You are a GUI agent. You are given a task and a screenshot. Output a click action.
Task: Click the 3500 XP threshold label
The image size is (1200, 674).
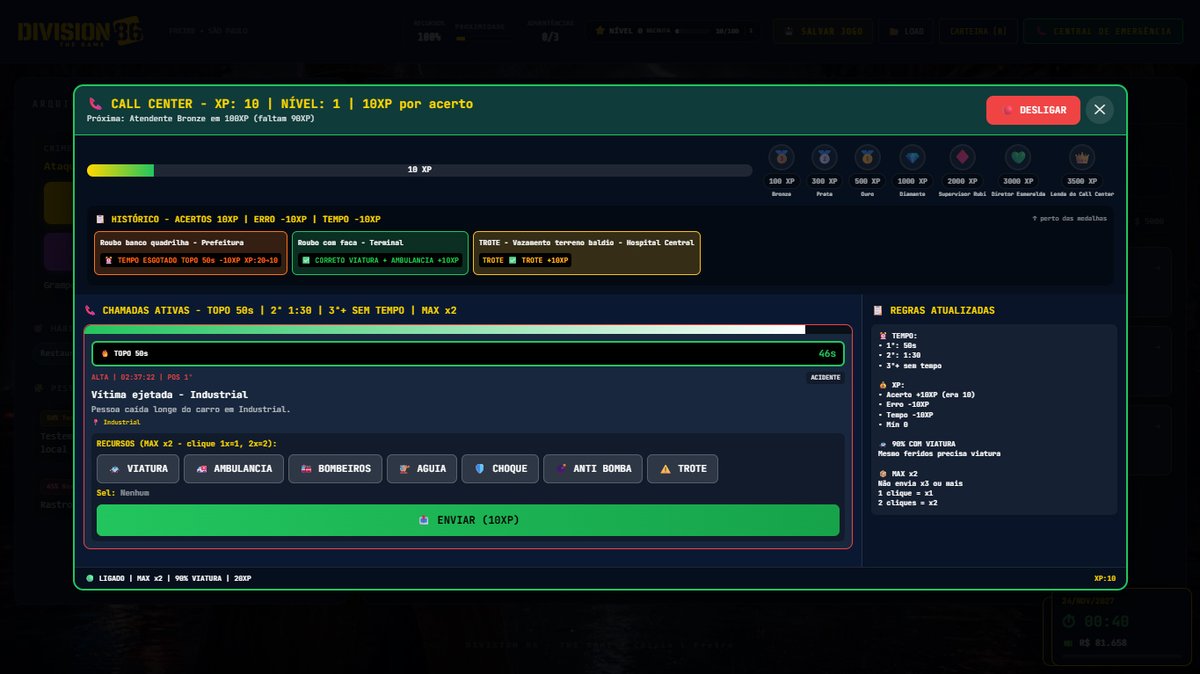[x=1081, y=181]
